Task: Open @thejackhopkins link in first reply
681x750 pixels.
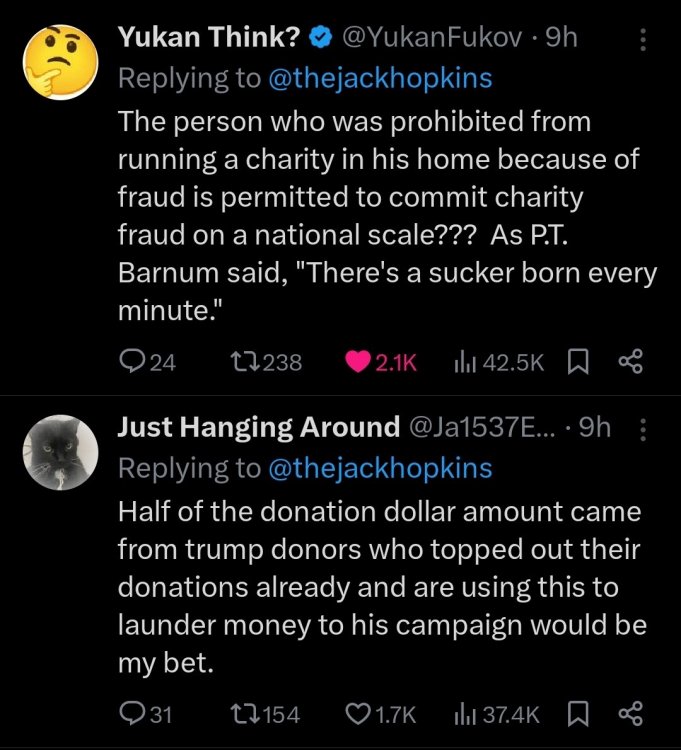Action: (x=380, y=79)
